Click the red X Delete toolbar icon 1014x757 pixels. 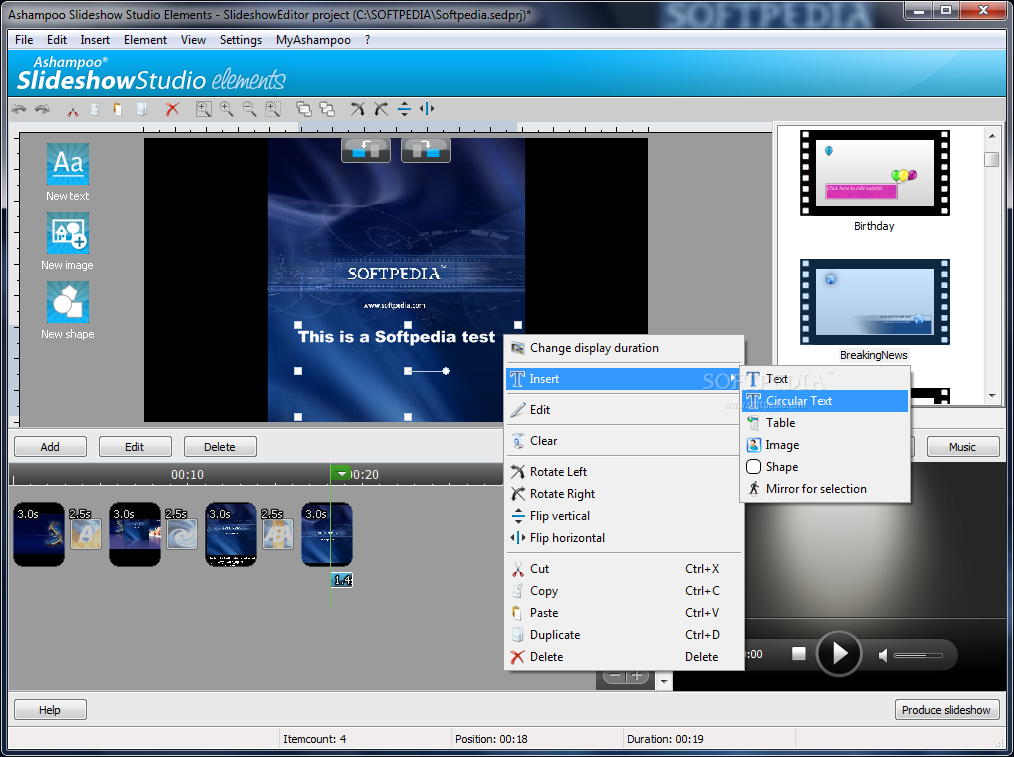[172, 109]
